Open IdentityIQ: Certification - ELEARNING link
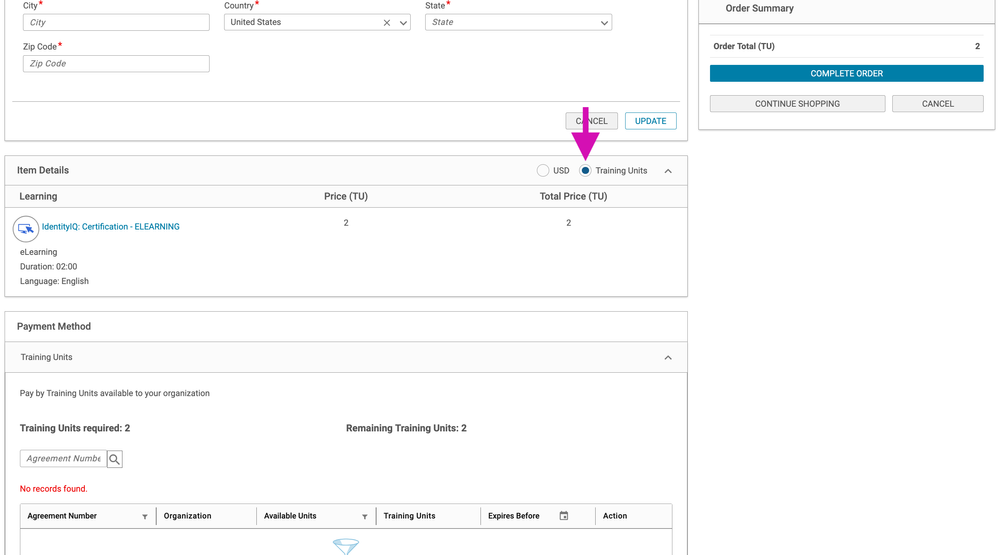This screenshot has height=555, width=999. pyautogui.click(x=111, y=227)
